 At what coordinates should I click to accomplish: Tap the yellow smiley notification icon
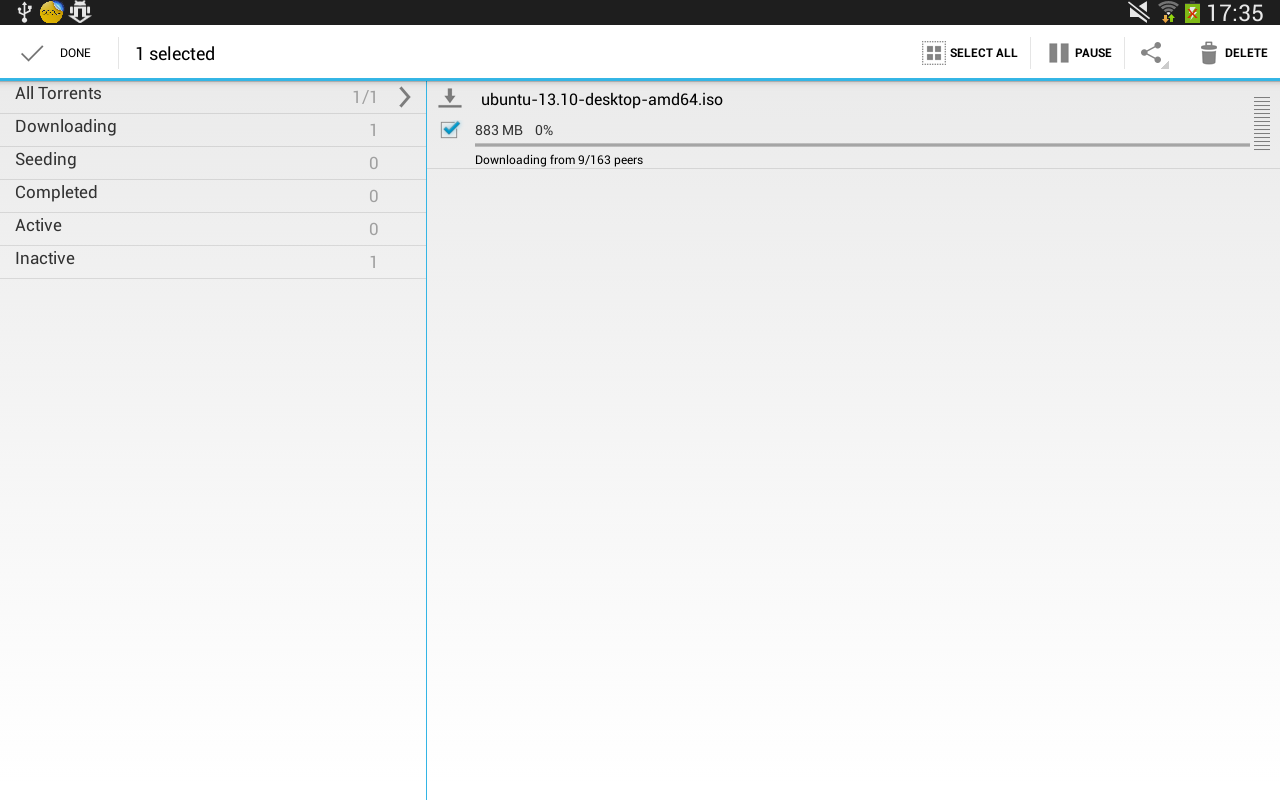51,12
